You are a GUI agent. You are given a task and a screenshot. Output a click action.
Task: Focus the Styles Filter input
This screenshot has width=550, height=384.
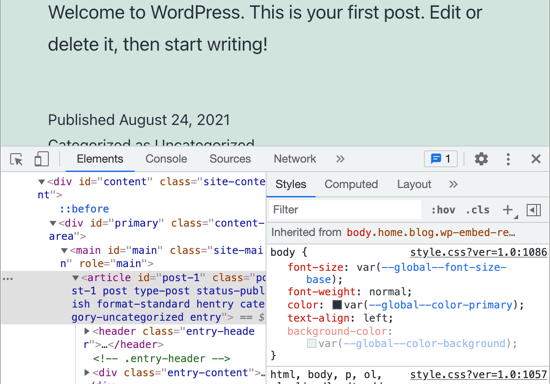click(x=344, y=210)
